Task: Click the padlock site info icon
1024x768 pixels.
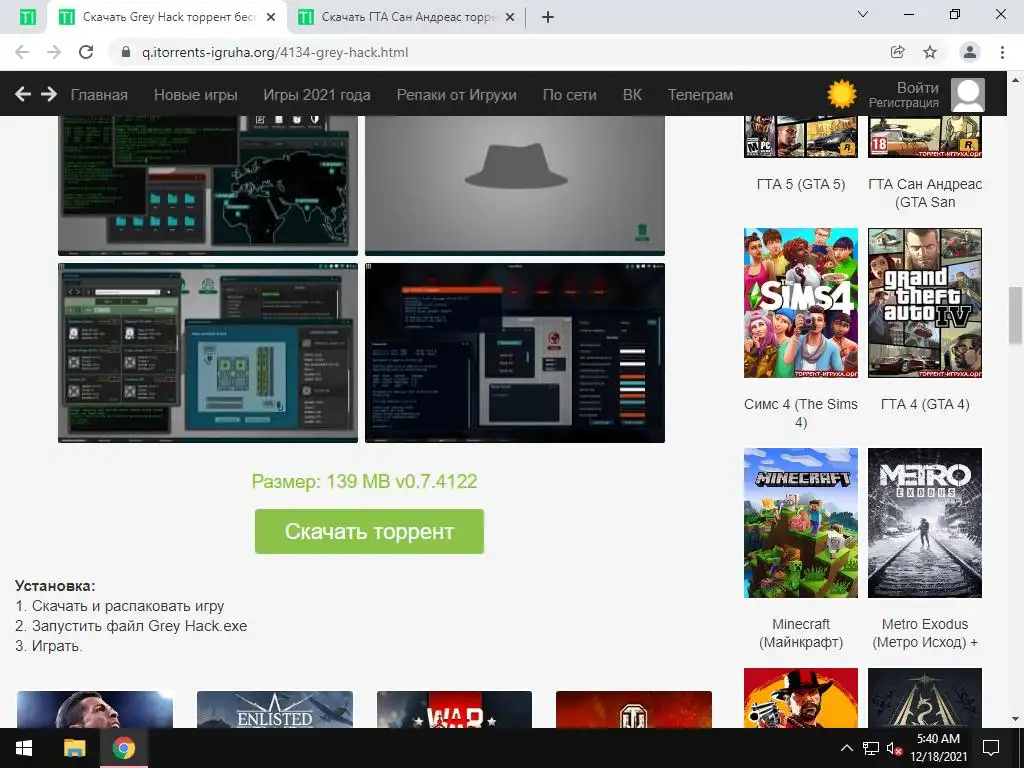Action: click(x=126, y=52)
